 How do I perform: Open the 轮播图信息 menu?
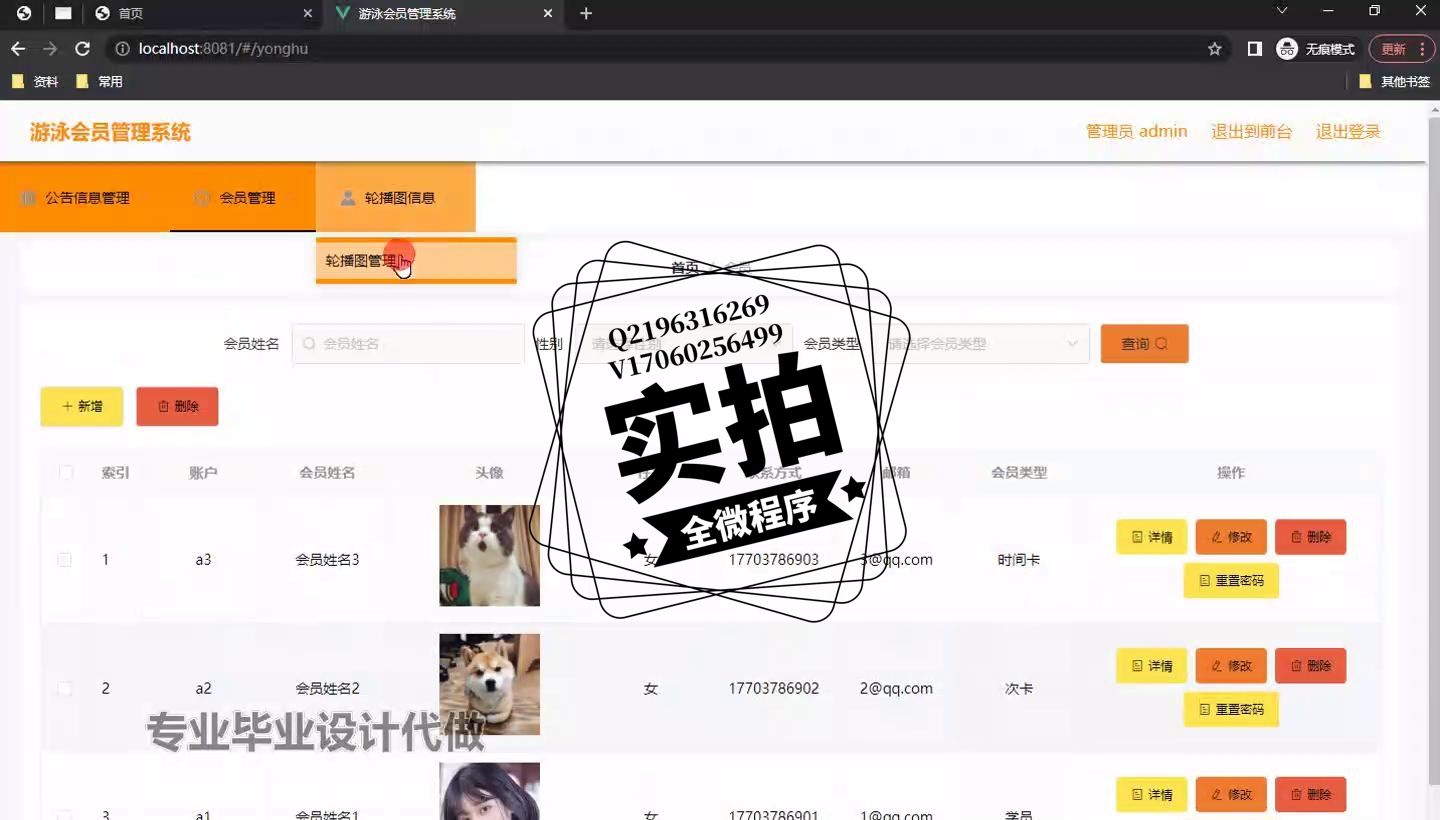(396, 198)
